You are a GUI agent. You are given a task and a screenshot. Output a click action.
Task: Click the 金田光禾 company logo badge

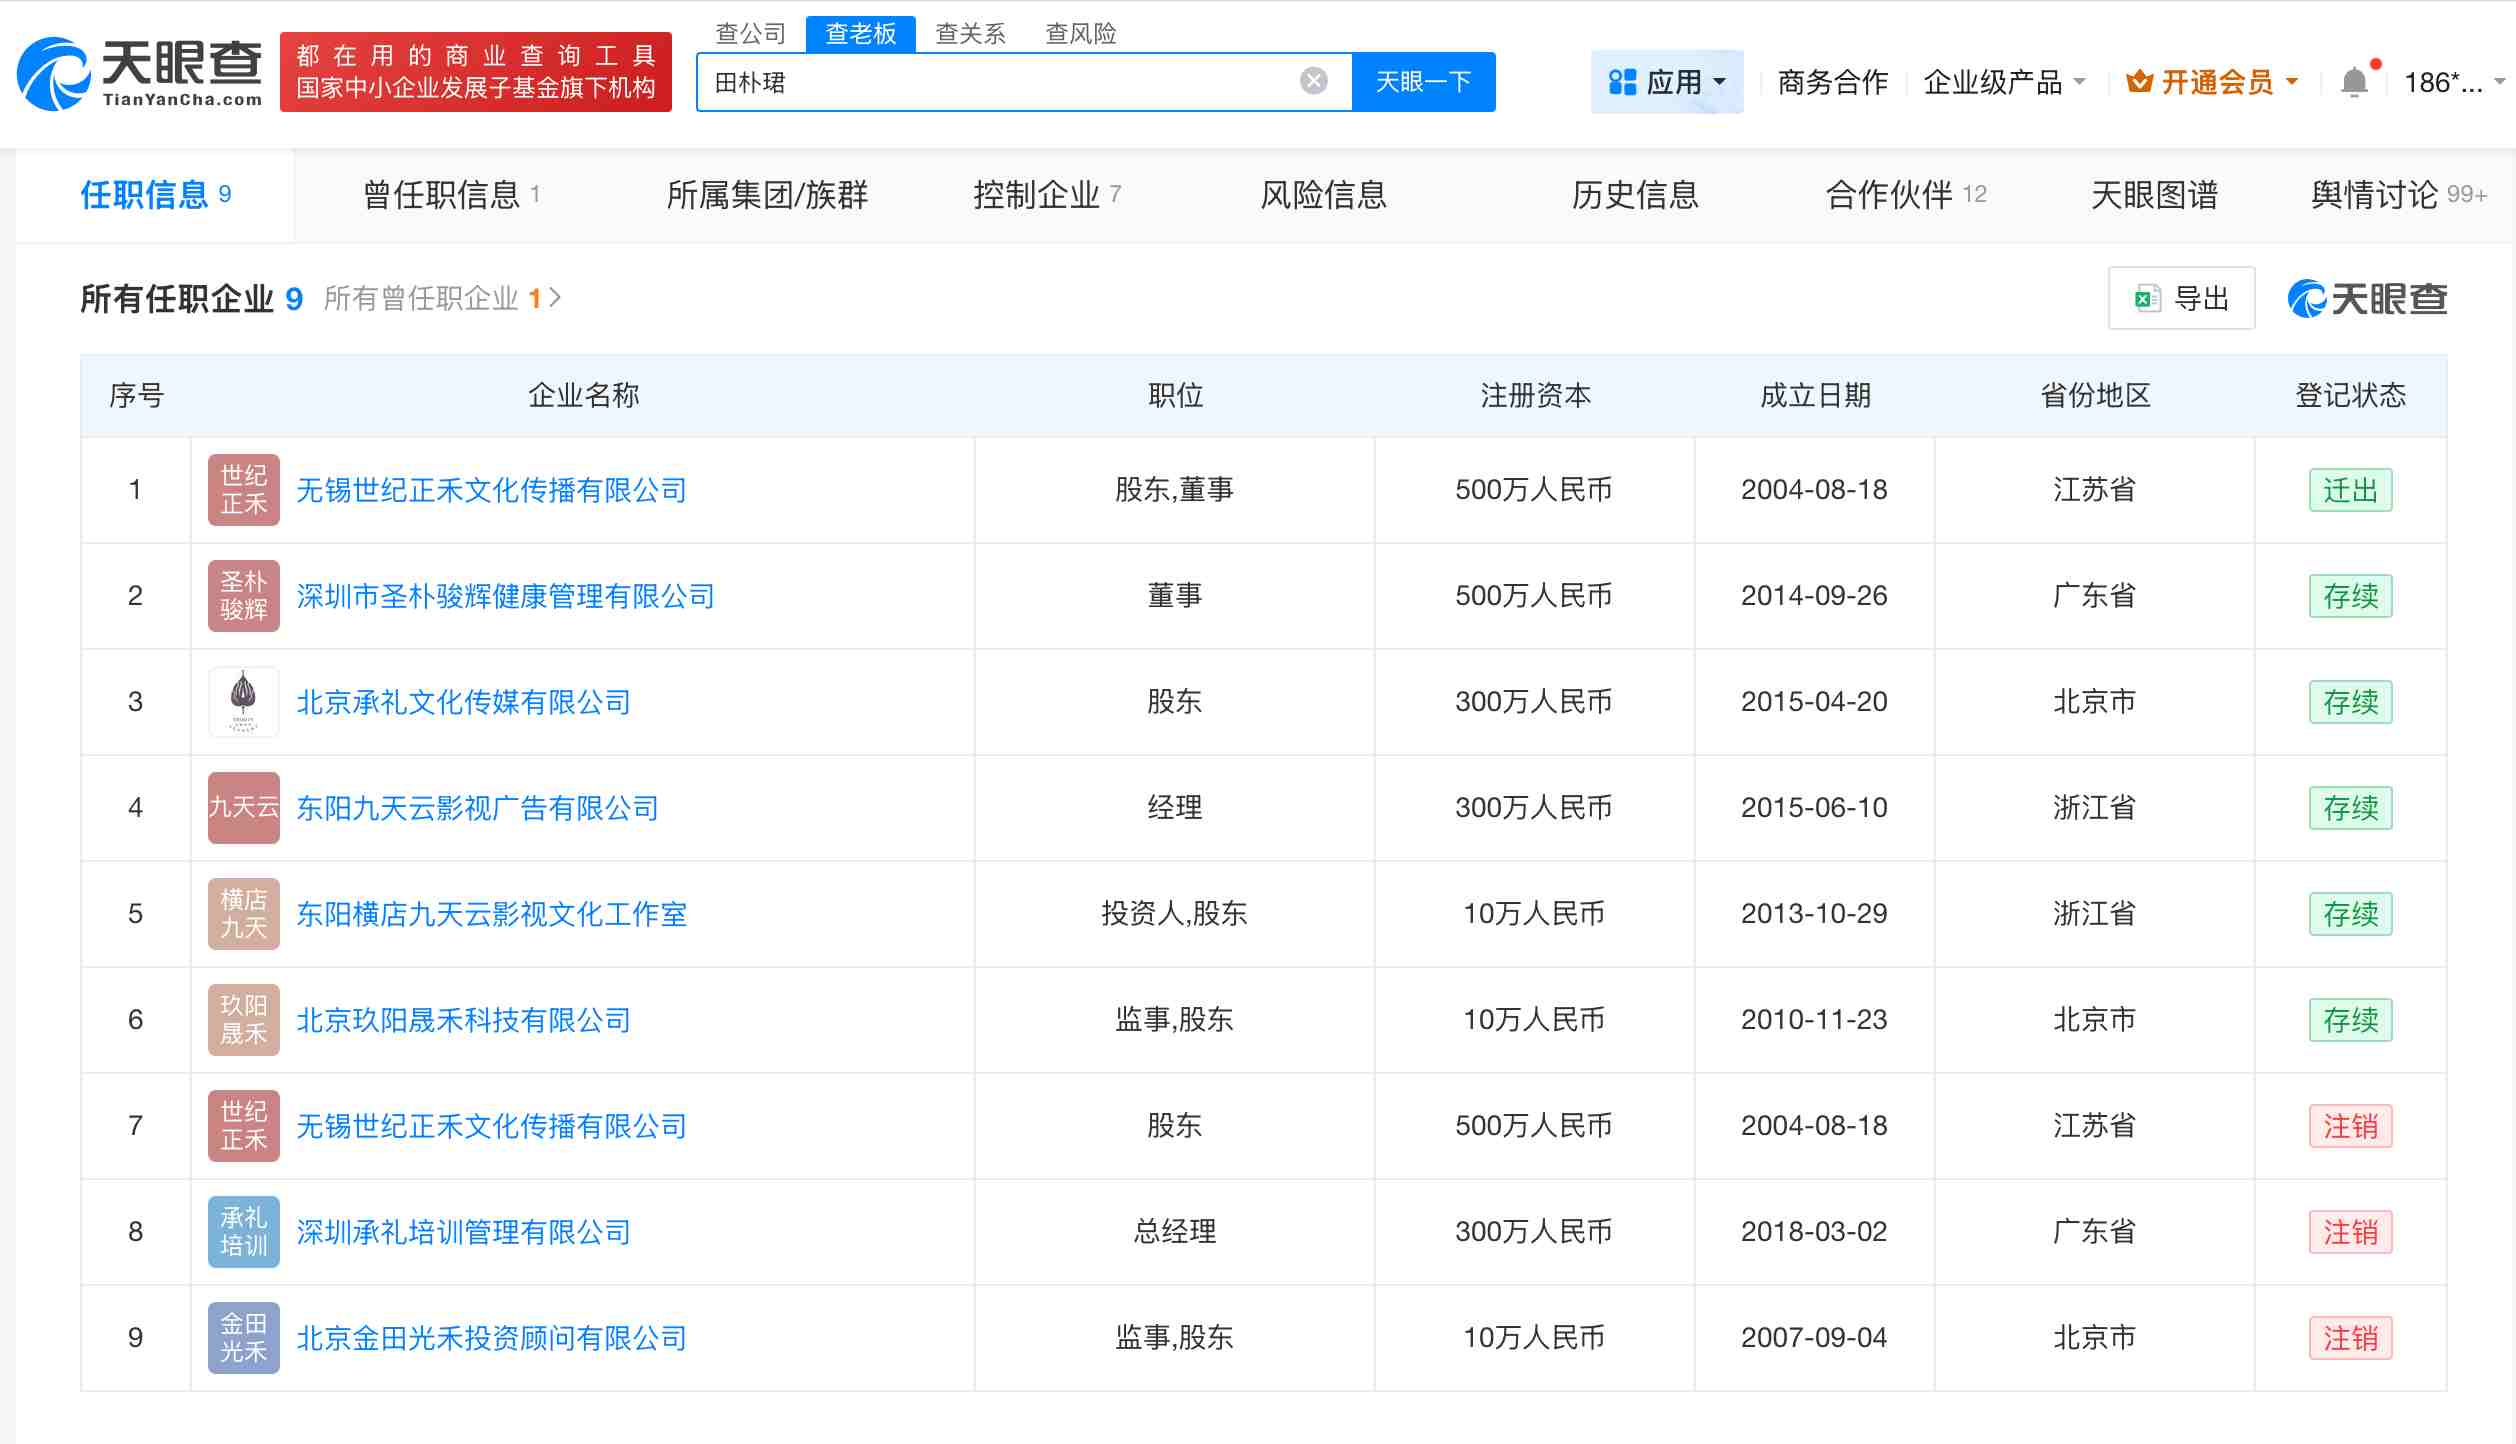(243, 1337)
